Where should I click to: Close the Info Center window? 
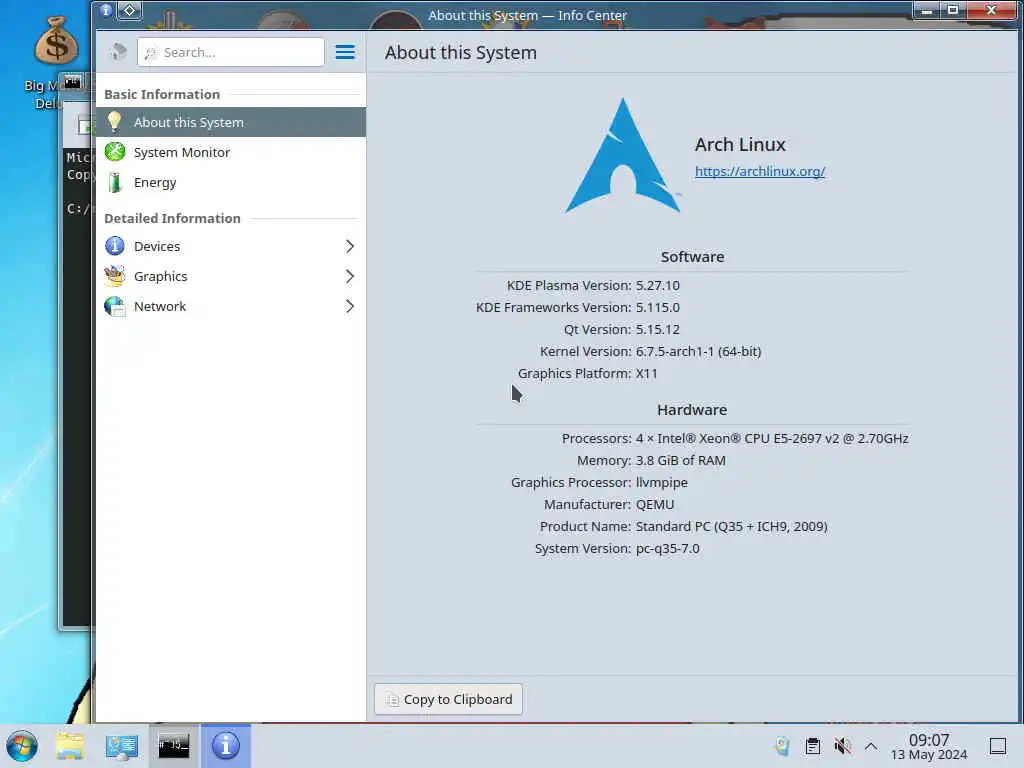coord(991,10)
